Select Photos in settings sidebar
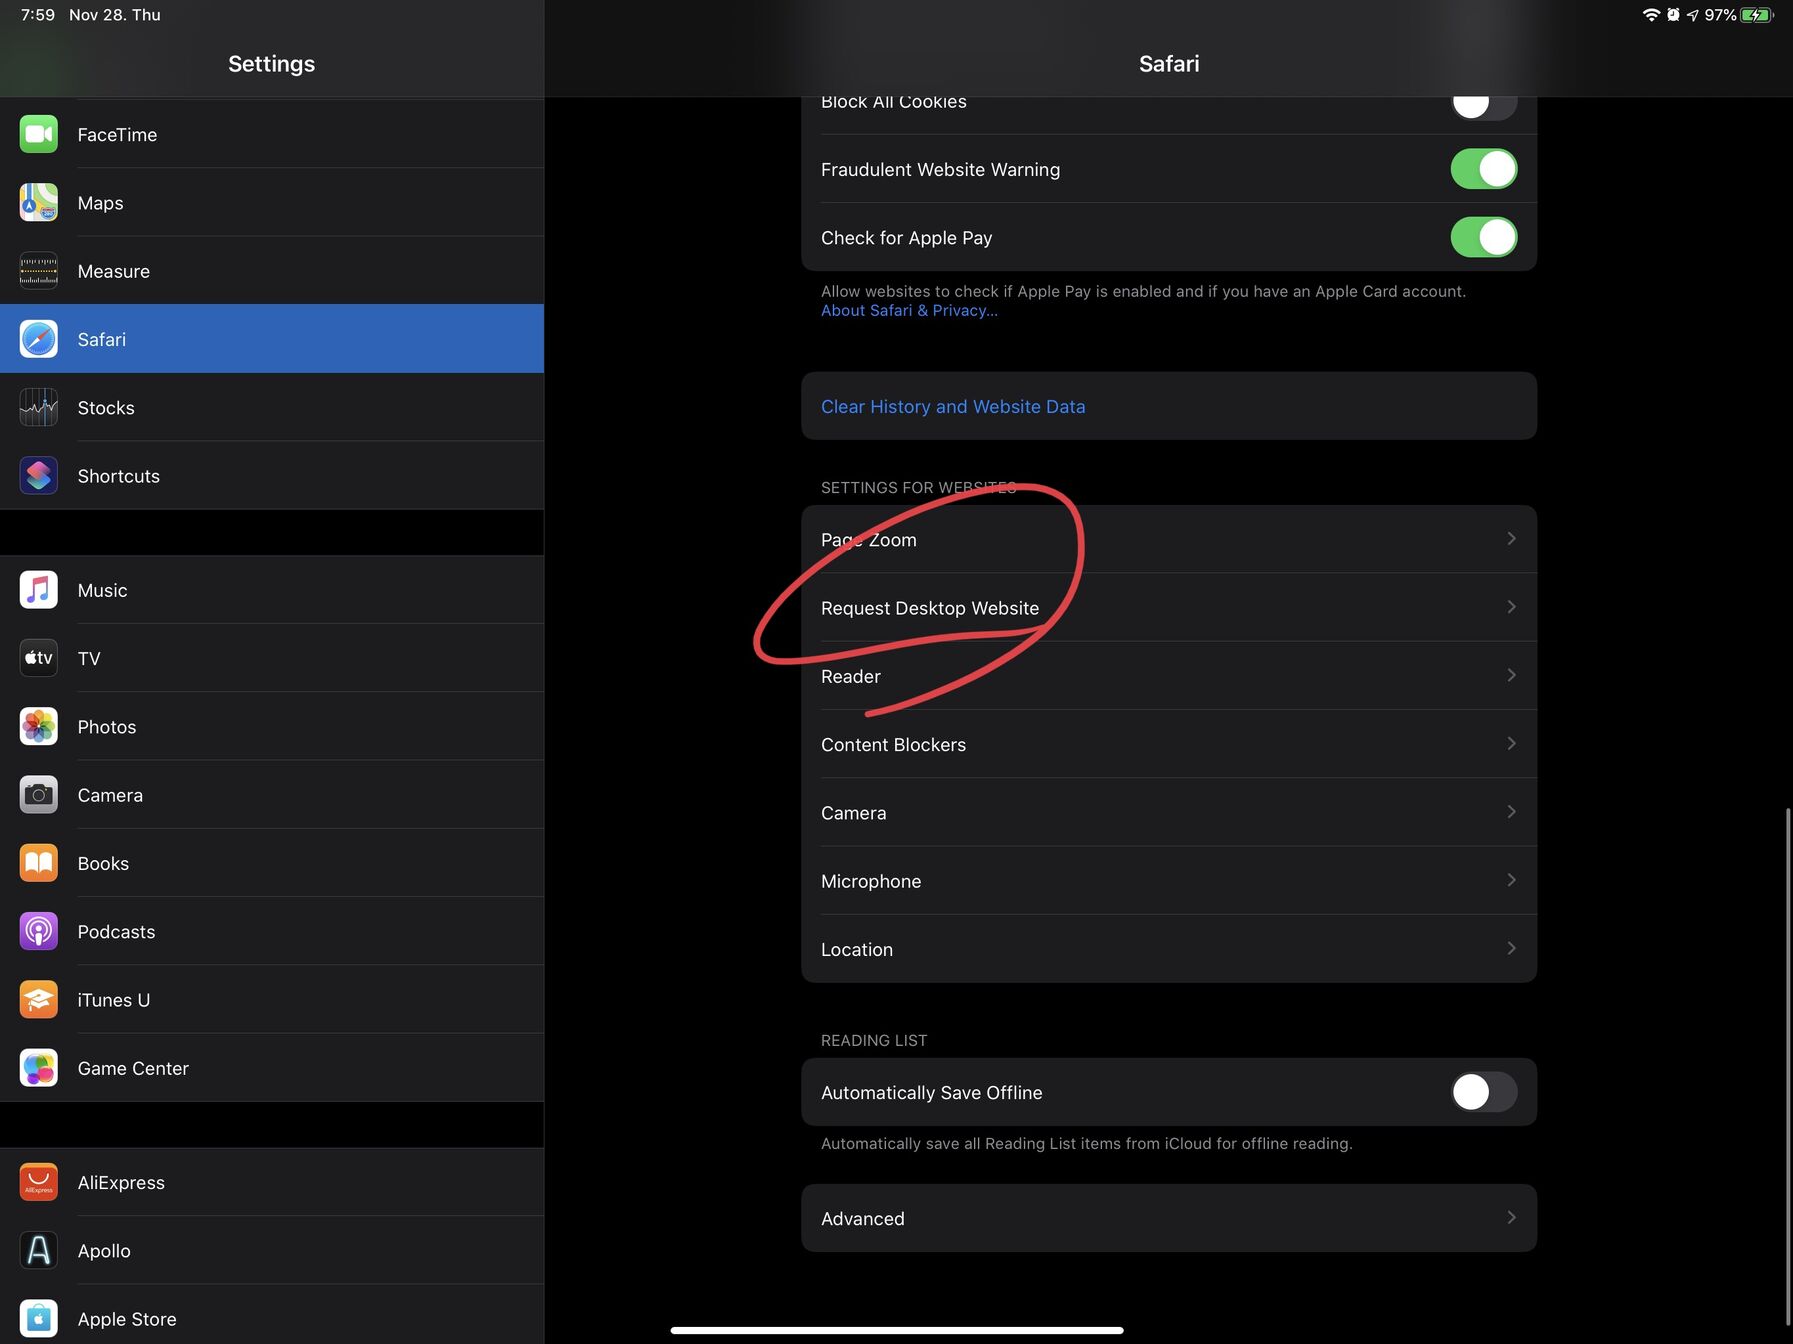 pyautogui.click(x=272, y=726)
